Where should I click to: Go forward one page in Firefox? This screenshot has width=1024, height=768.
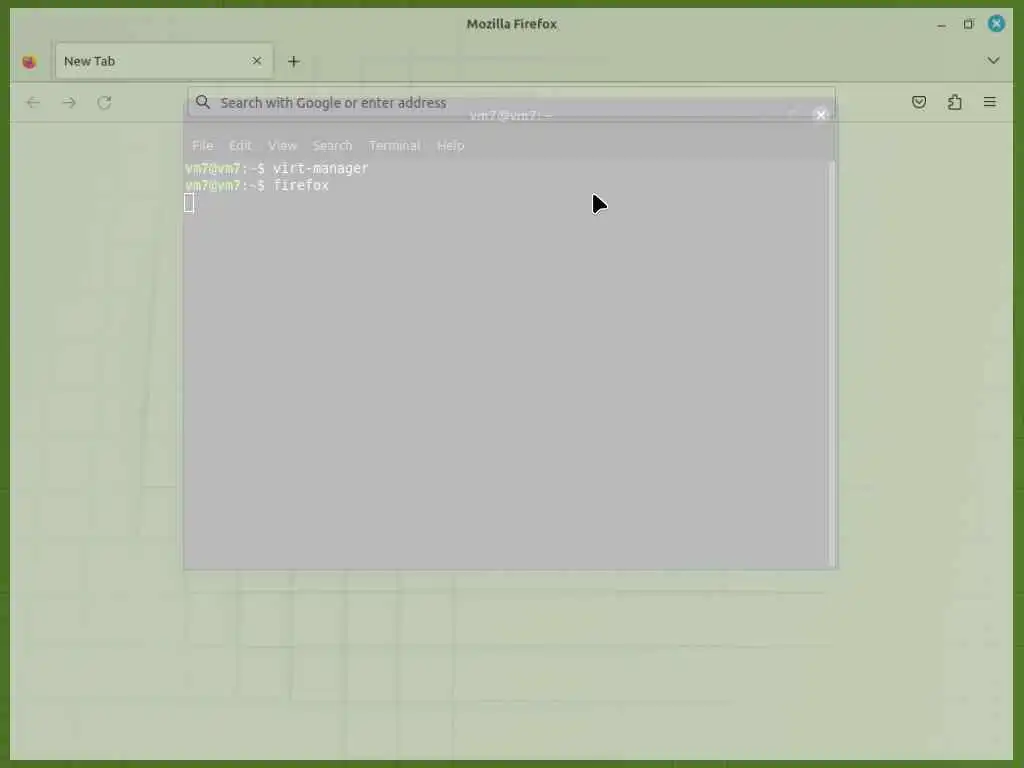[x=69, y=103]
